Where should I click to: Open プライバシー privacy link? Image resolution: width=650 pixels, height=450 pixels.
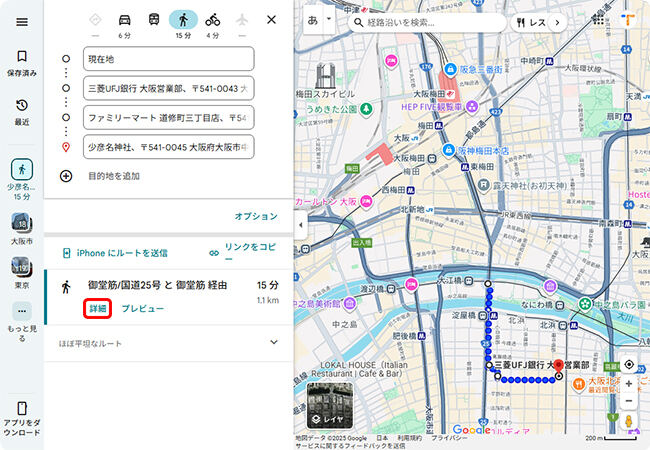tap(449, 438)
